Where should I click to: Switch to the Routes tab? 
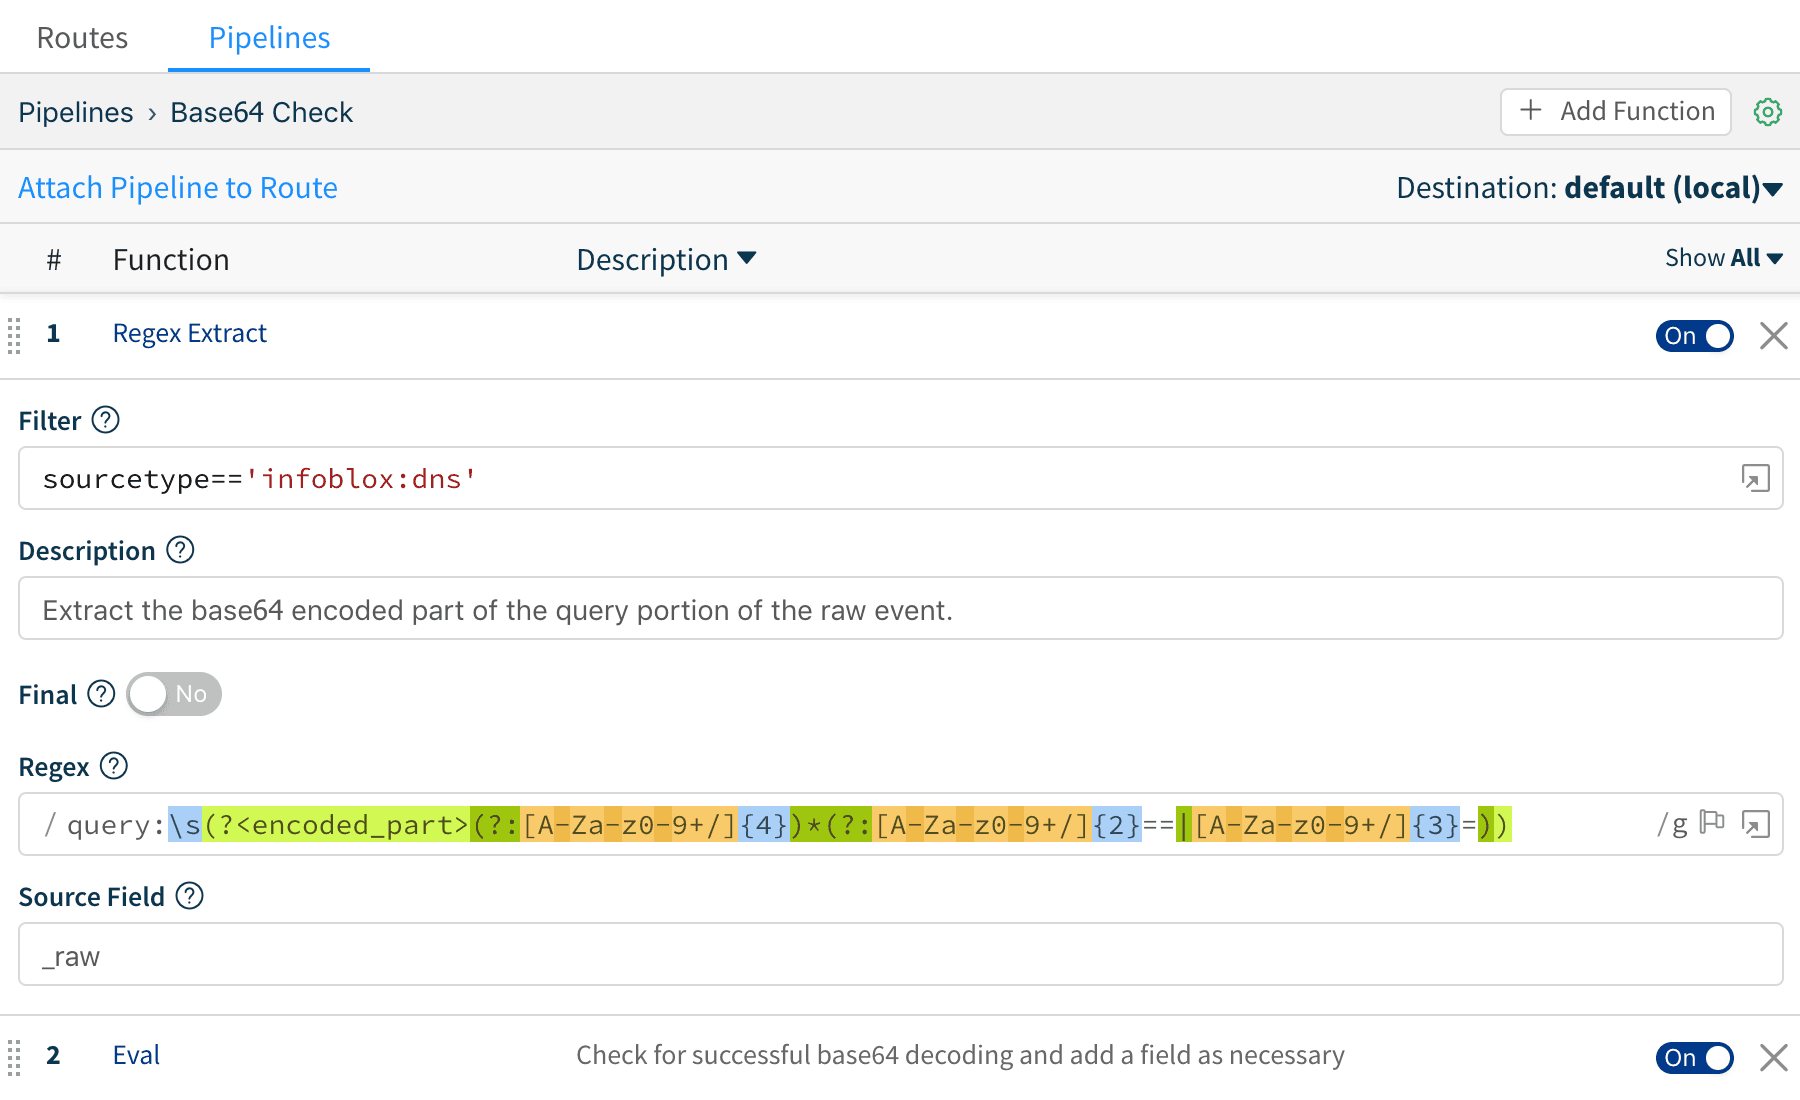(82, 37)
